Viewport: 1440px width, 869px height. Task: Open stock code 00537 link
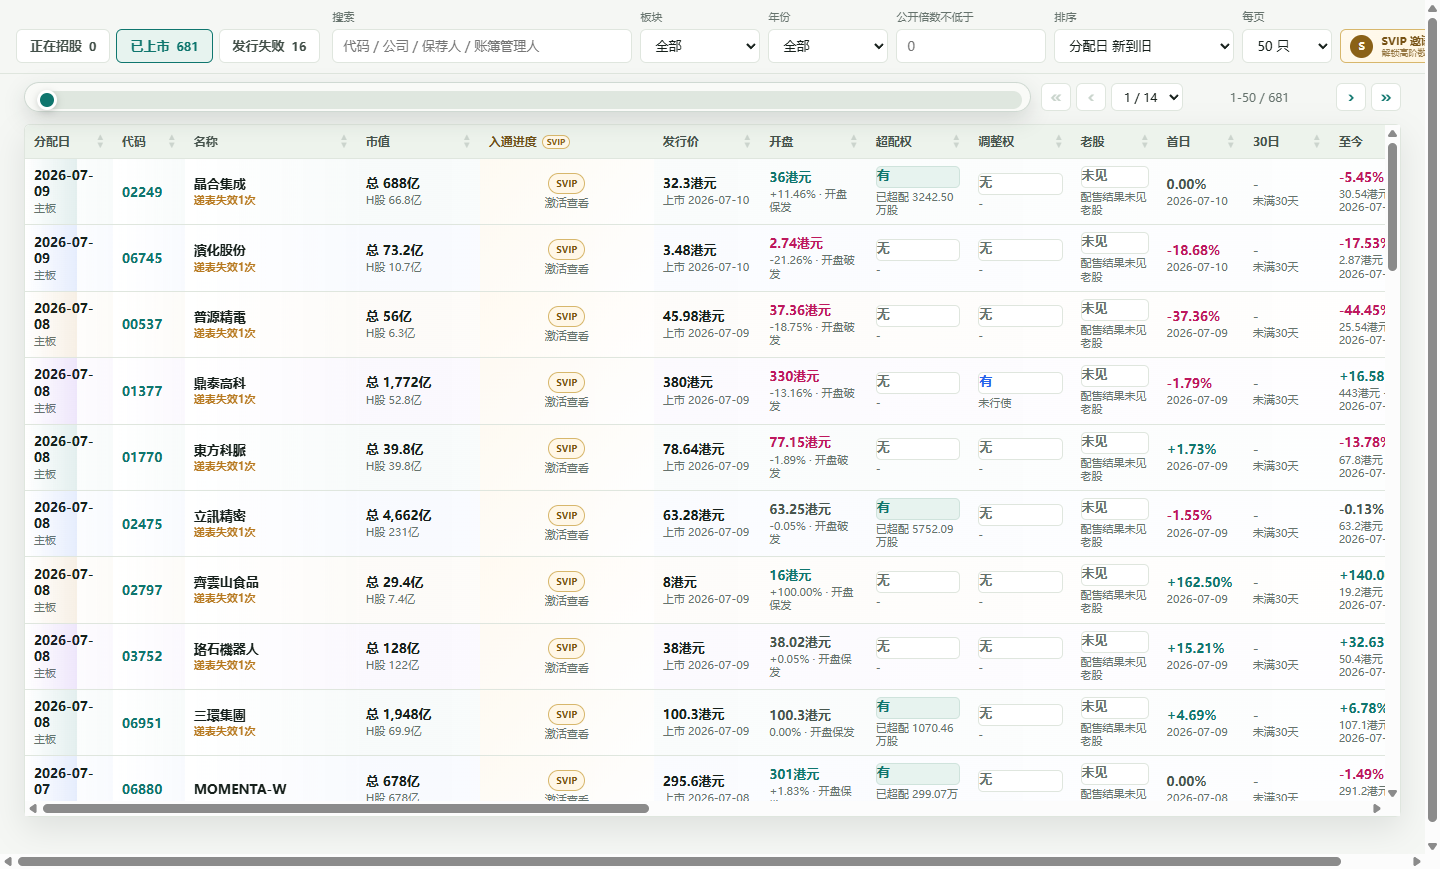coord(142,325)
